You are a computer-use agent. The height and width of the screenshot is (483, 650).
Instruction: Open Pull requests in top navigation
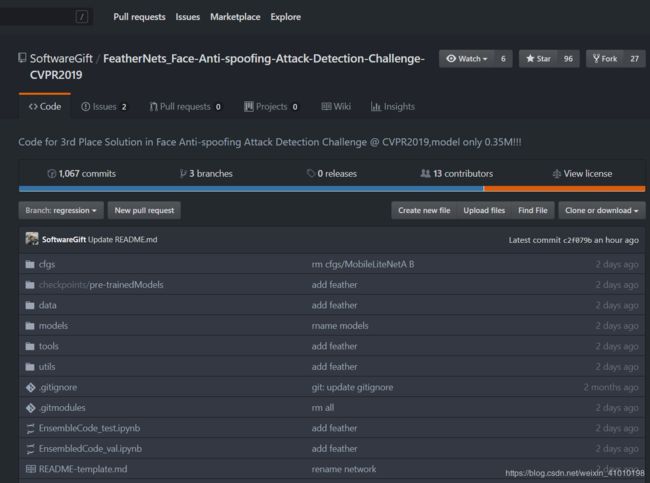point(139,17)
